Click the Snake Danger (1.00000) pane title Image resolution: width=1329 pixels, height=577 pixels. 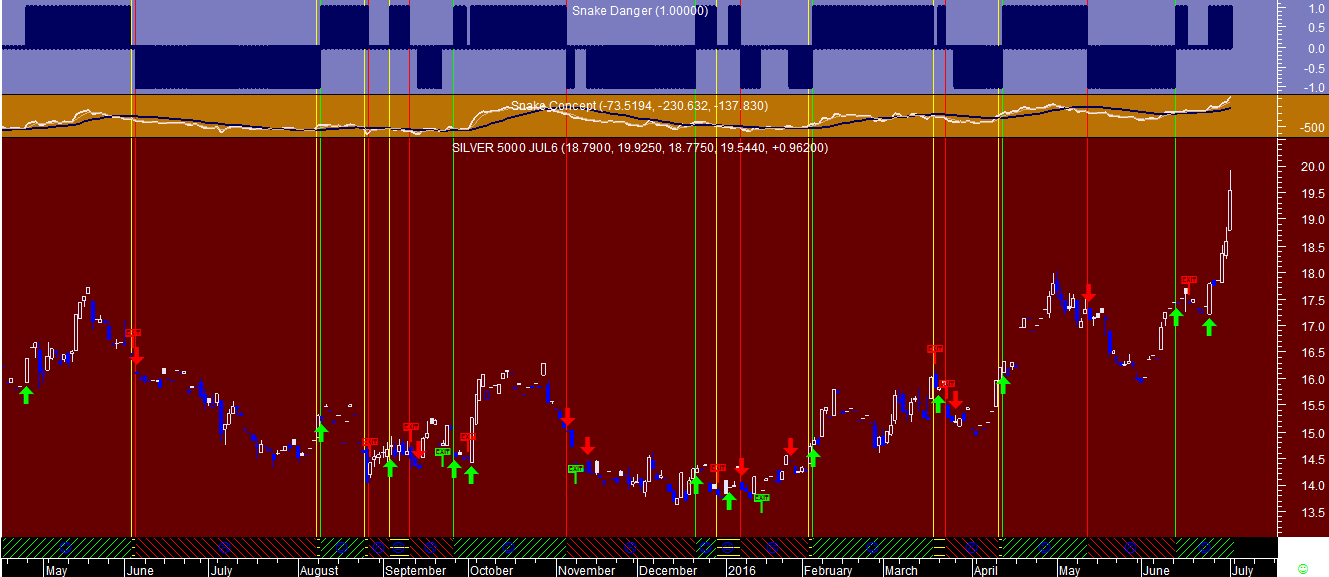click(639, 11)
